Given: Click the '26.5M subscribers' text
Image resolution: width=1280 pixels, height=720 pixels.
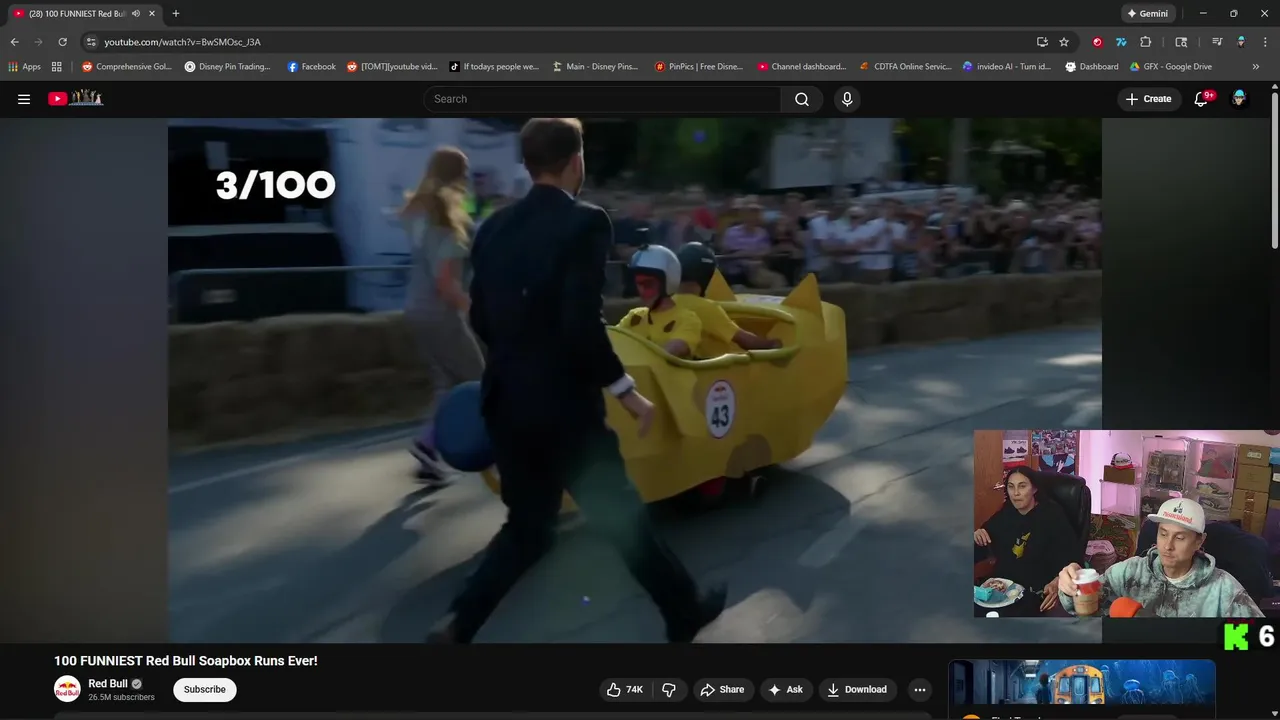Looking at the screenshot, I should (121, 697).
